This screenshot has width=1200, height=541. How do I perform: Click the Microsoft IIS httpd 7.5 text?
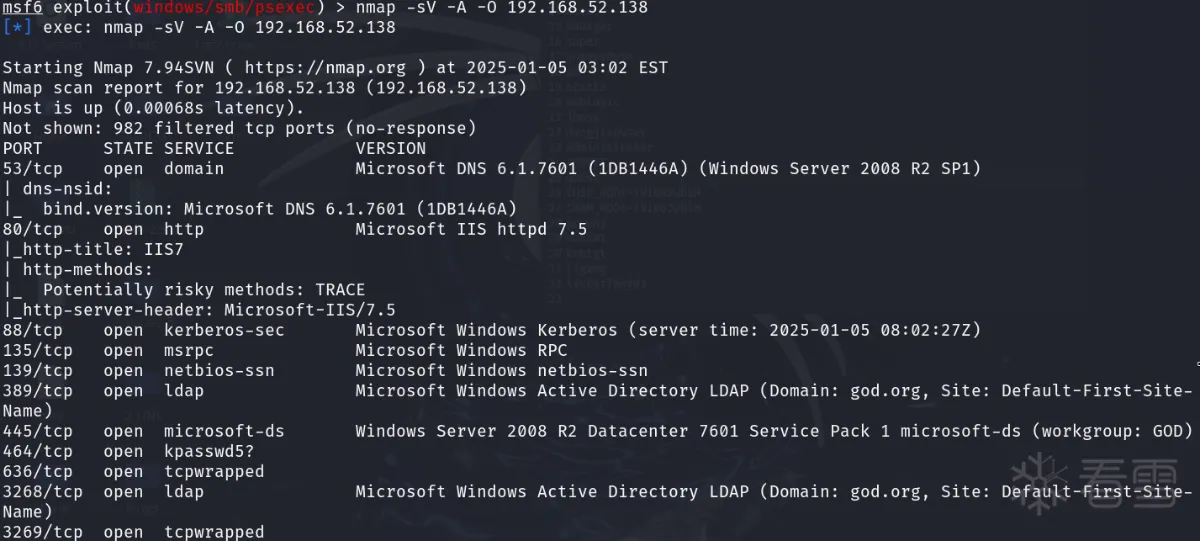471,229
